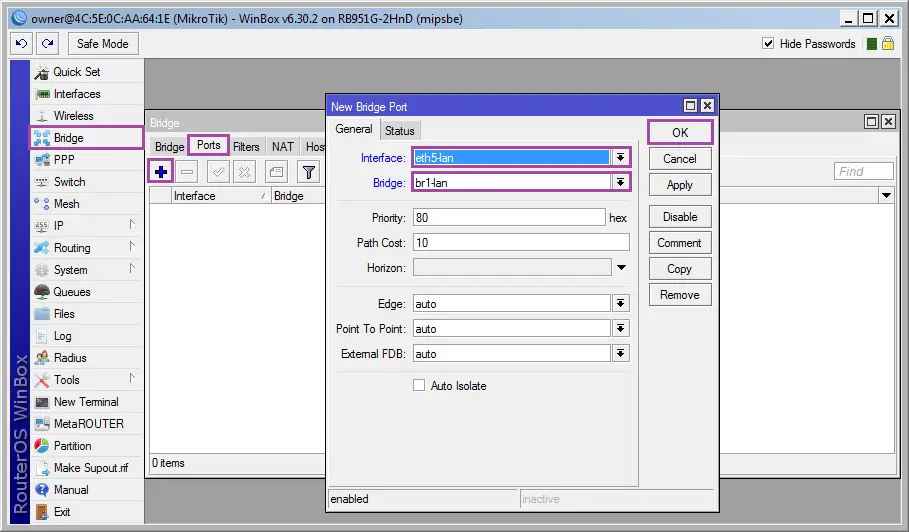
Task: Enable the Auto Isolate checkbox
Action: (x=419, y=385)
